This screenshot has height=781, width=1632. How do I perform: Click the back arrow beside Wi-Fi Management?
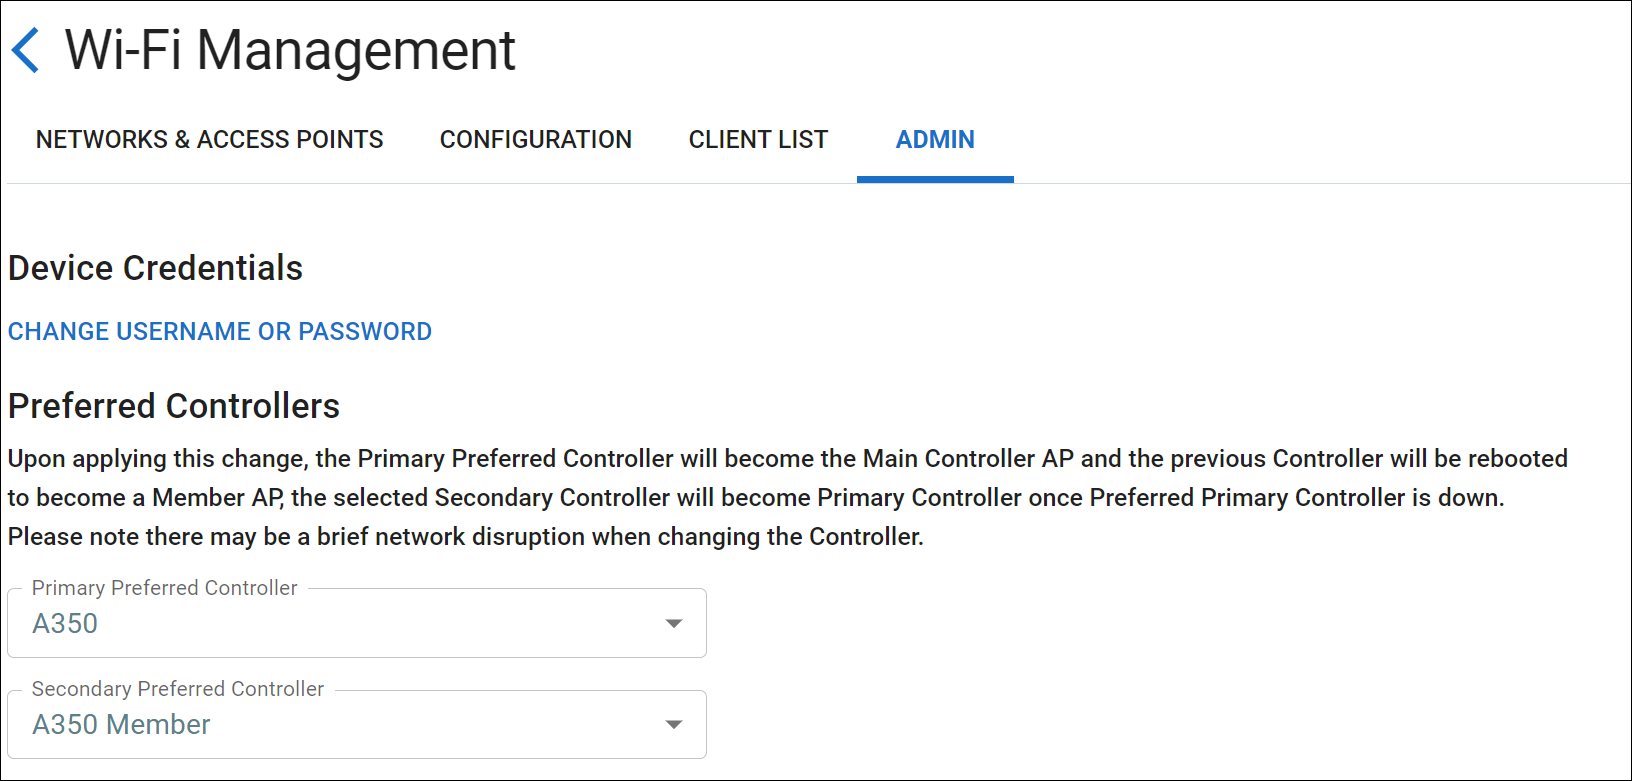point(26,50)
